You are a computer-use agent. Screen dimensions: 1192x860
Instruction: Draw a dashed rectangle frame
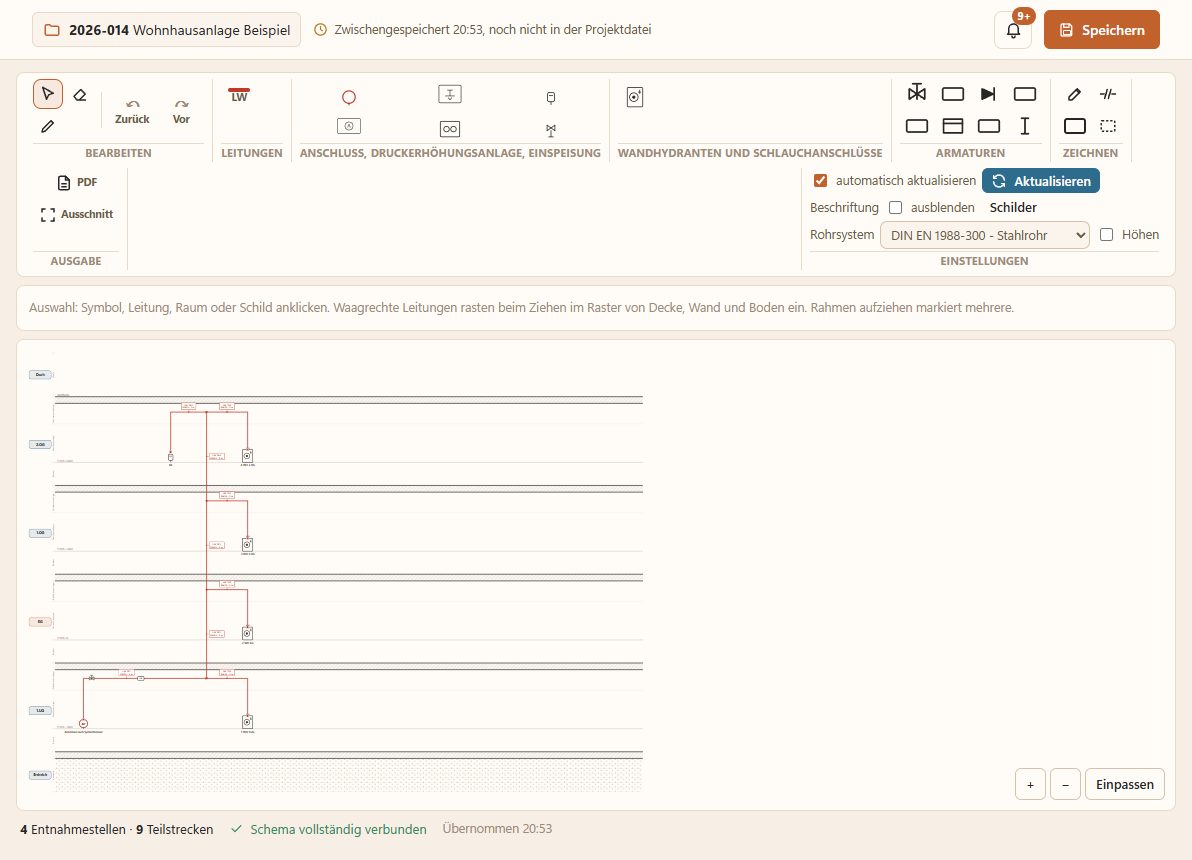[1108, 125]
